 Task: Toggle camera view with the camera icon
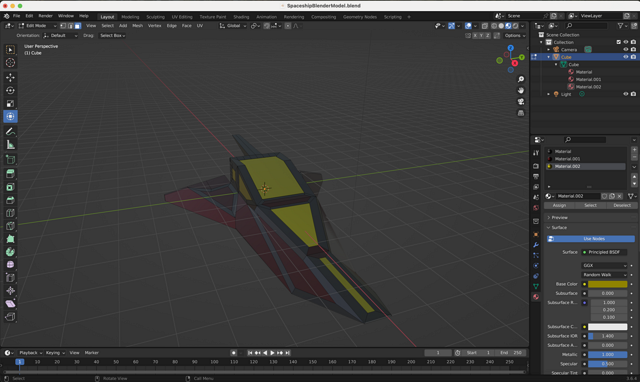click(521, 102)
